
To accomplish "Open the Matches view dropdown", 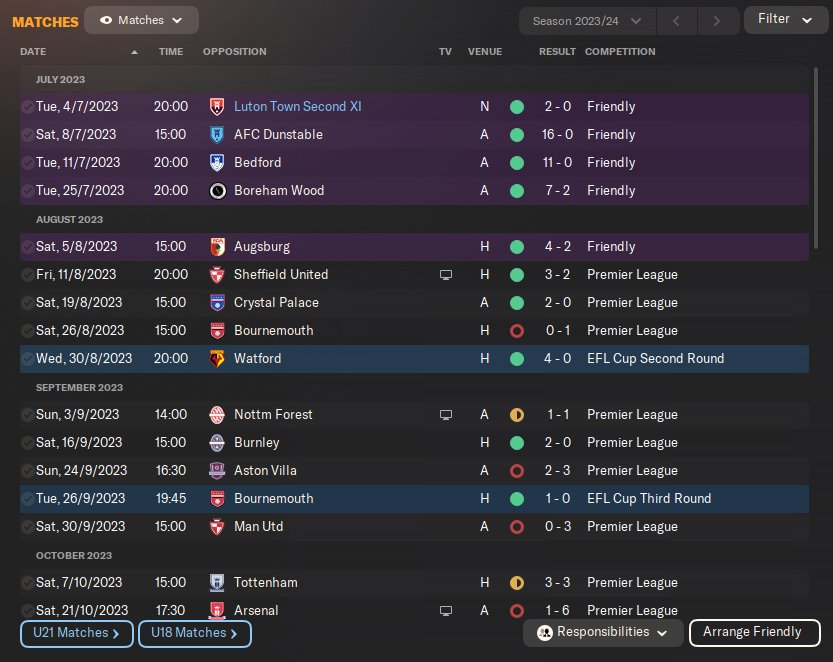I will (141, 20).
